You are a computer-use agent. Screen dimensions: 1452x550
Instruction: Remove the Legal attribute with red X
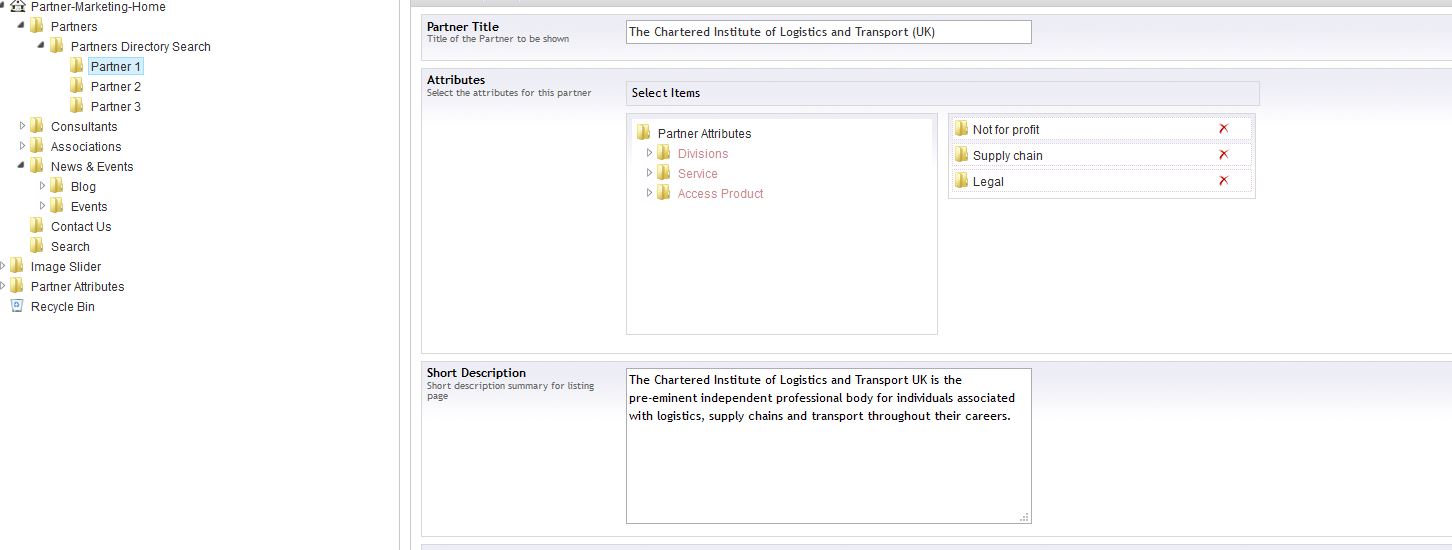tap(1223, 181)
